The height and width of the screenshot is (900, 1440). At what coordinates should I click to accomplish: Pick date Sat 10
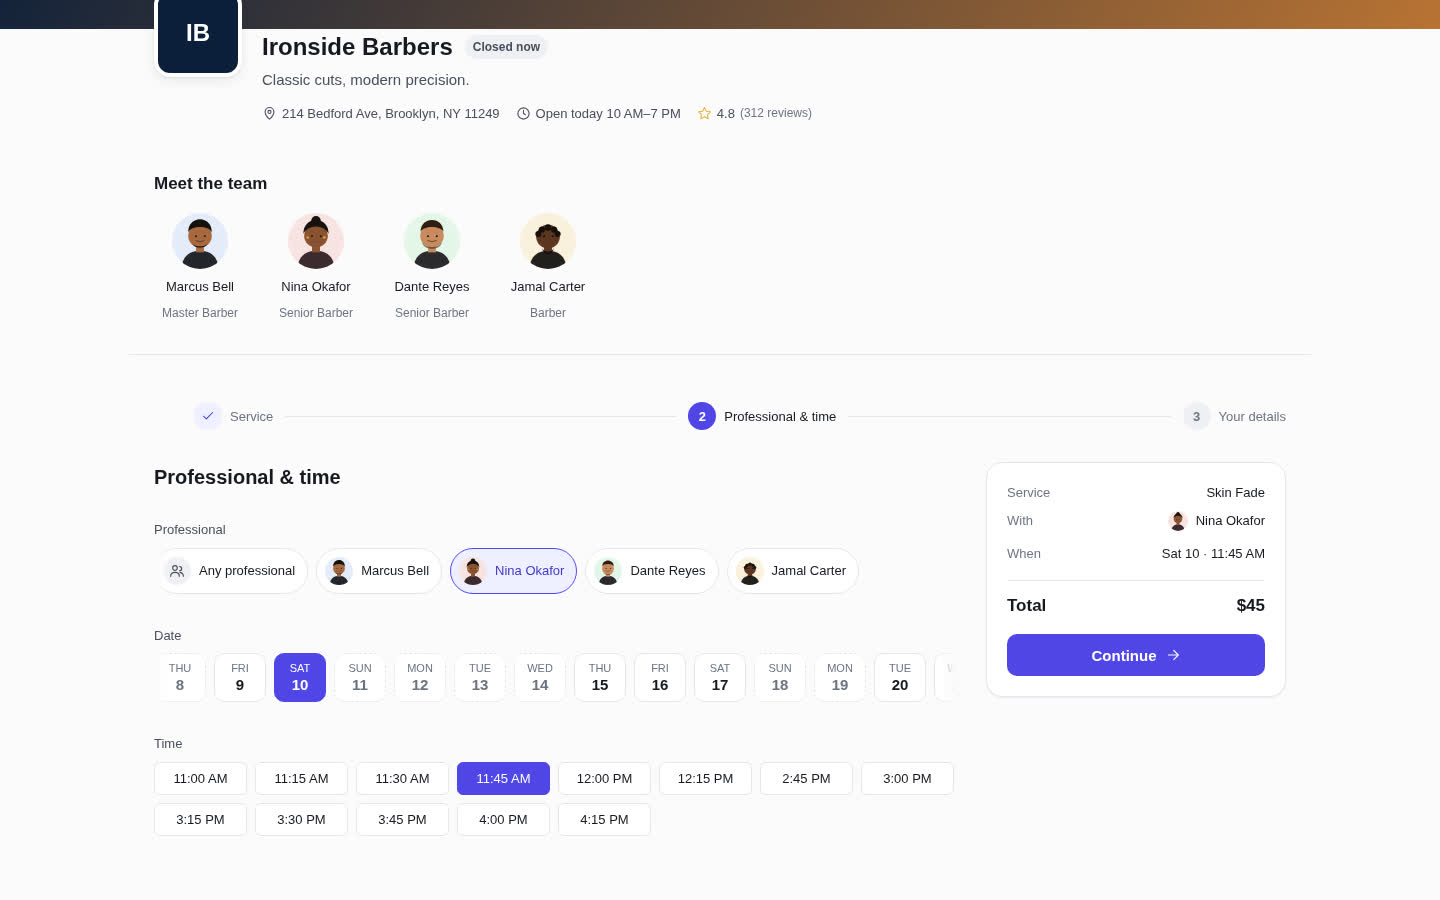[300, 677]
